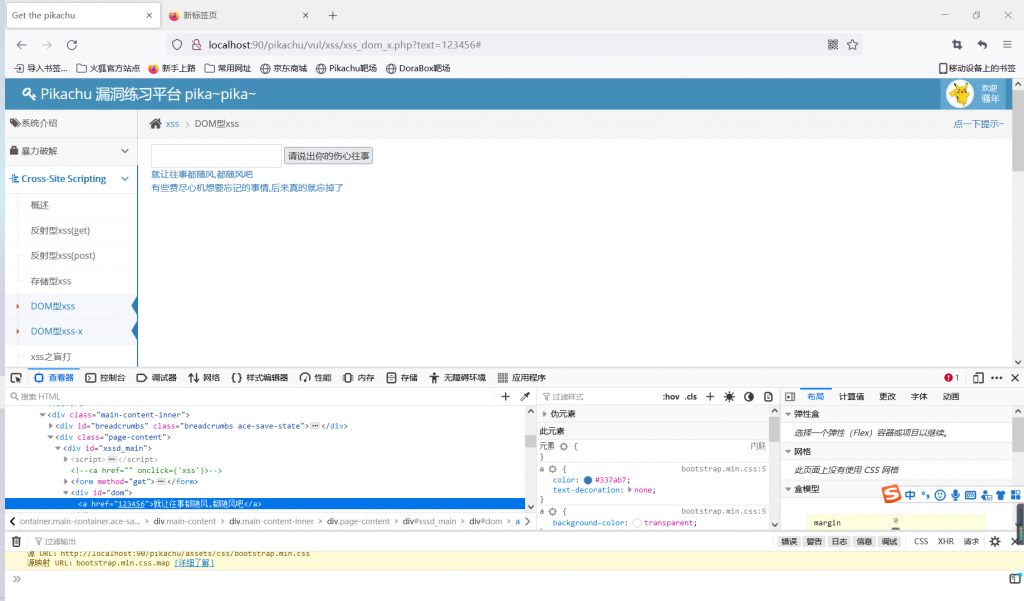The height and width of the screenshot is (601, 1024).
Task: Open the 网络 panel tab
Action: tap(204, 378)
